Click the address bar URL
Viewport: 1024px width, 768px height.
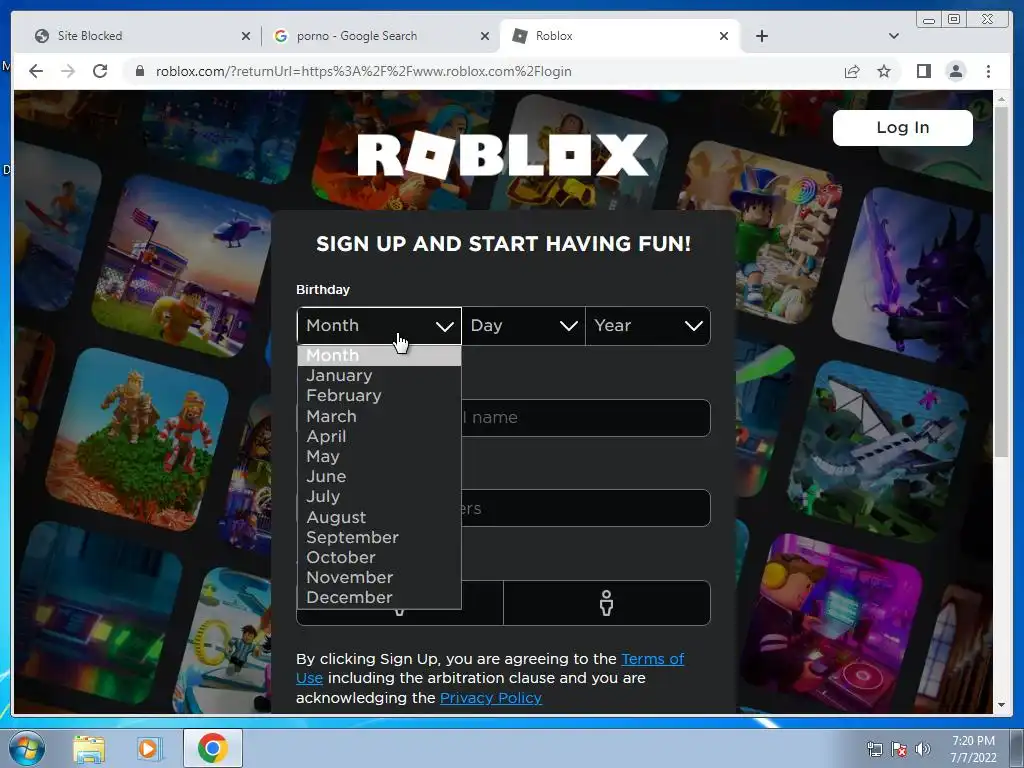[363, 71]
